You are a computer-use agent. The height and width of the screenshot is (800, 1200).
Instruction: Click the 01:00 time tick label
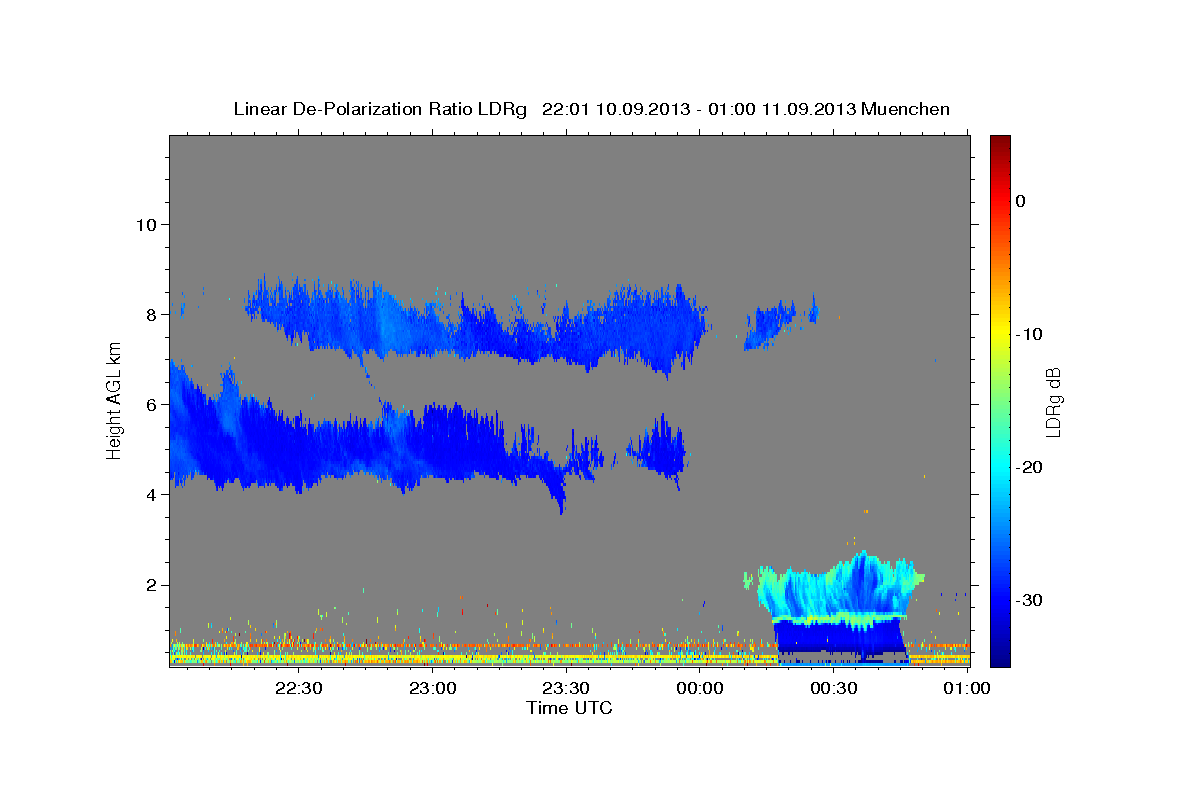[966, 688]
